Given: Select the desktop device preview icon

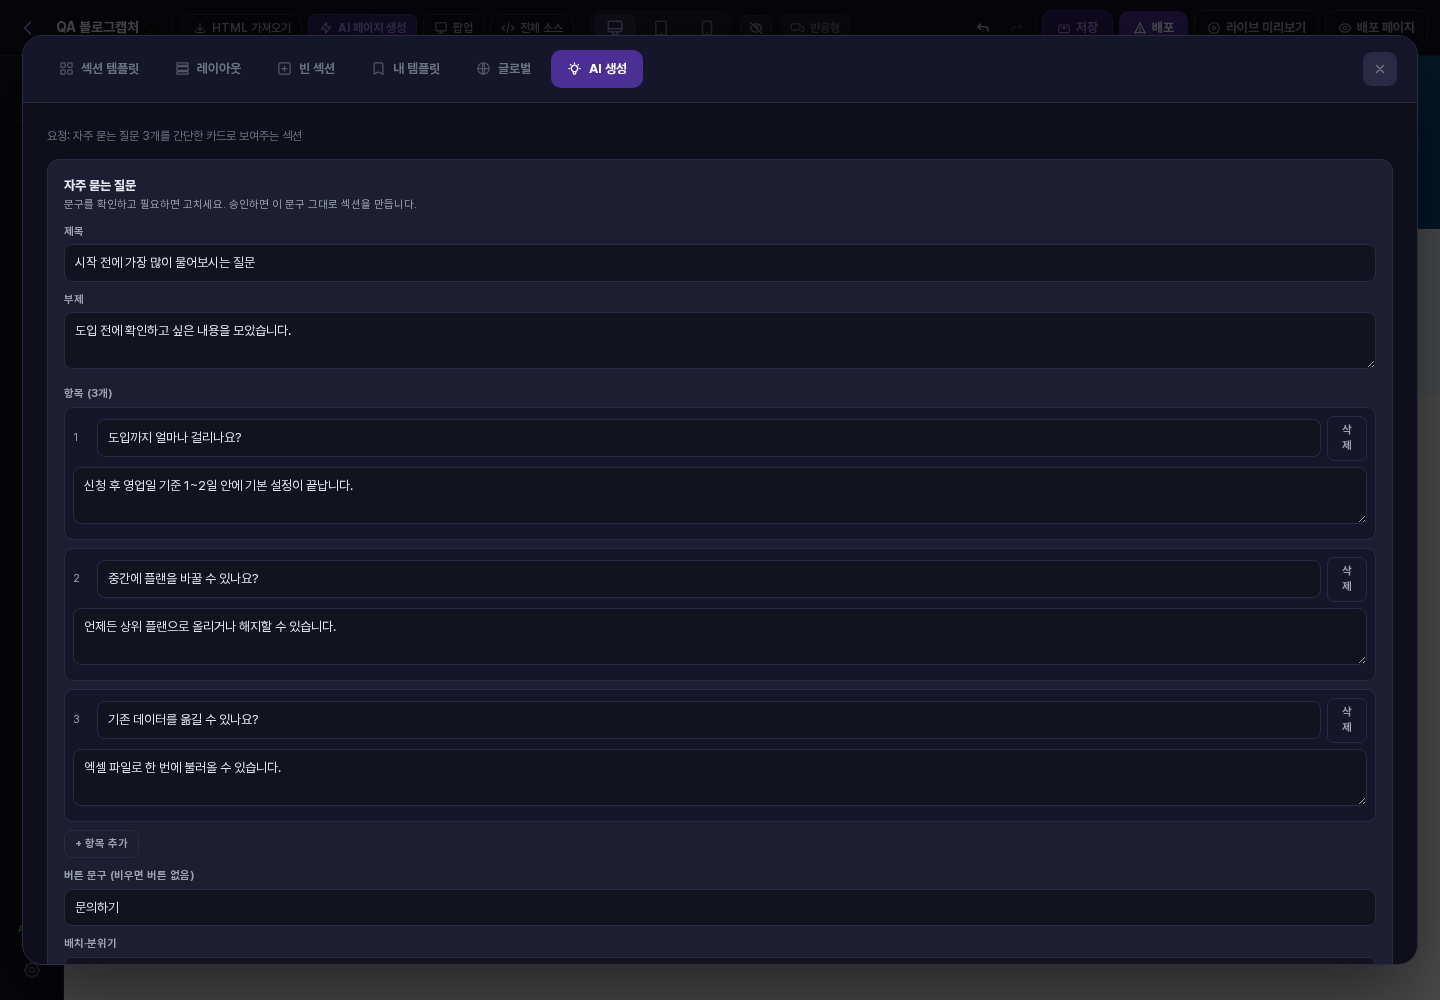Looking at the screenshot, I should pos(615,28).
